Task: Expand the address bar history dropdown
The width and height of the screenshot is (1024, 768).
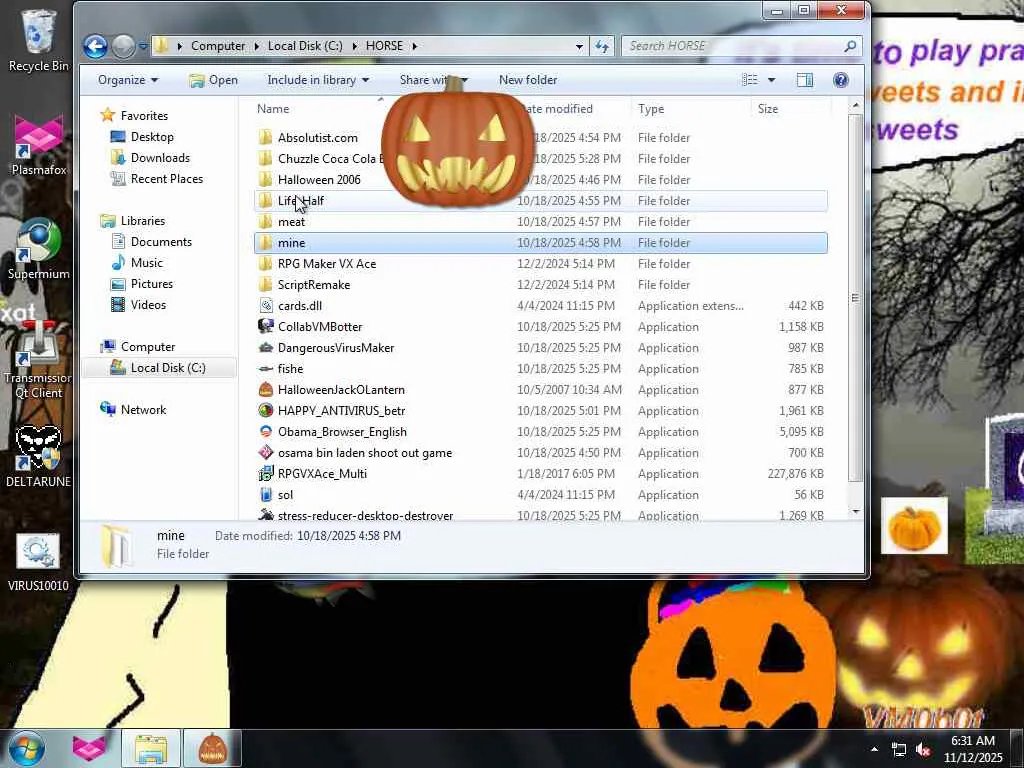Action: coord(579,46)
